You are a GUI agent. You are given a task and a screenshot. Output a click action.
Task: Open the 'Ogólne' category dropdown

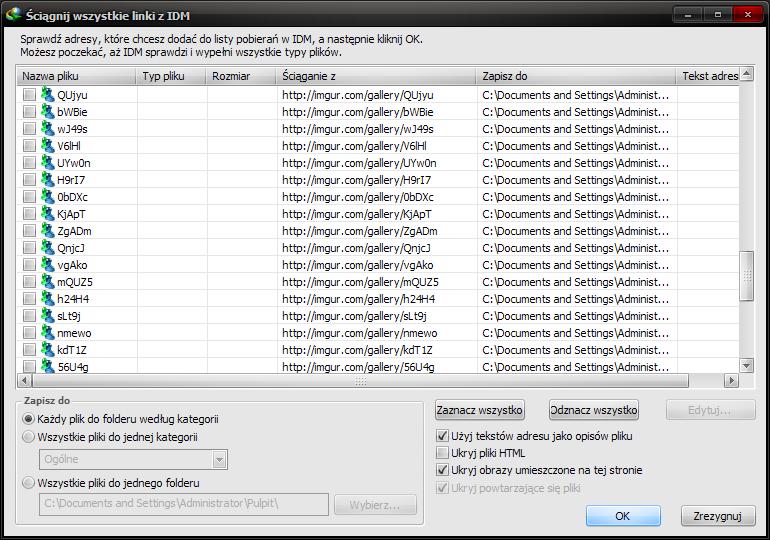[219, 459]
